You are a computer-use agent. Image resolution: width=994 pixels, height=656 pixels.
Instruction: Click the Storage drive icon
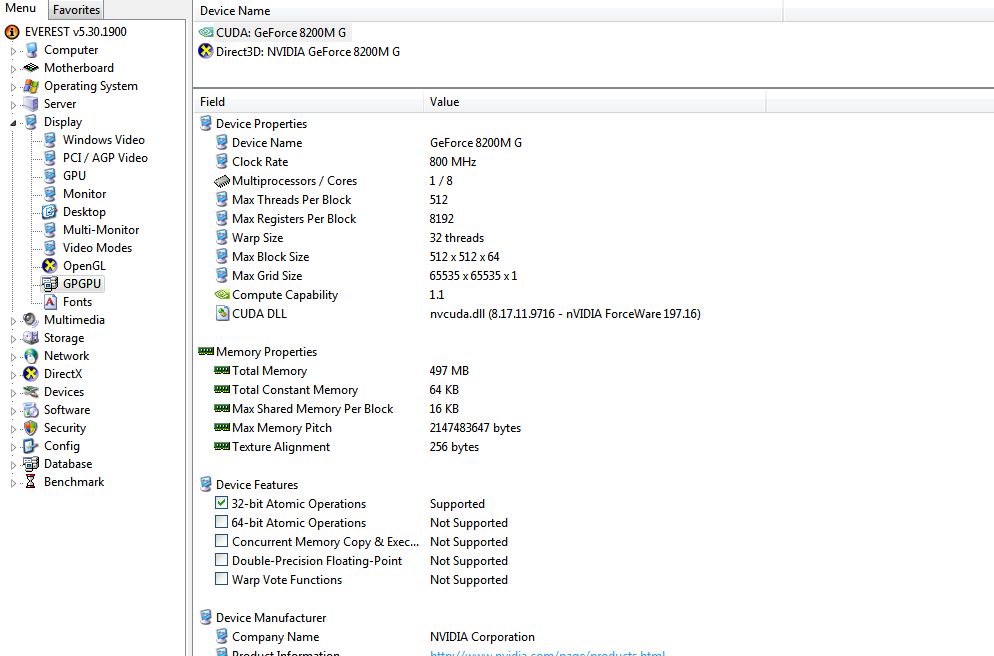tap(31, 338)
